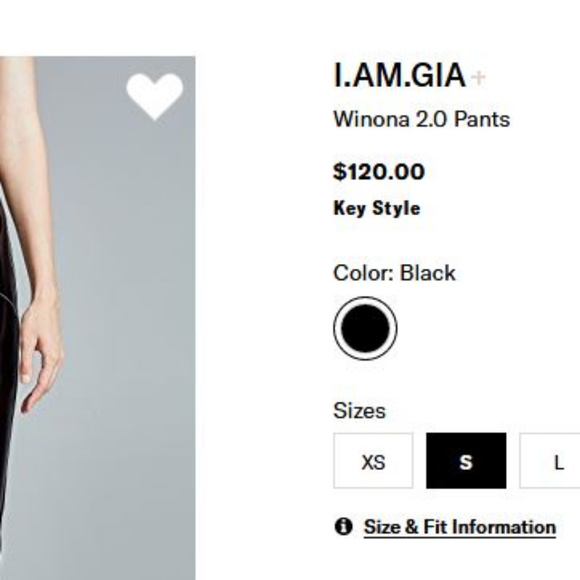The image size is (580, 580).
Task: Click the plus icon beside I.AM.GIA
Action: tap(478, 78)
